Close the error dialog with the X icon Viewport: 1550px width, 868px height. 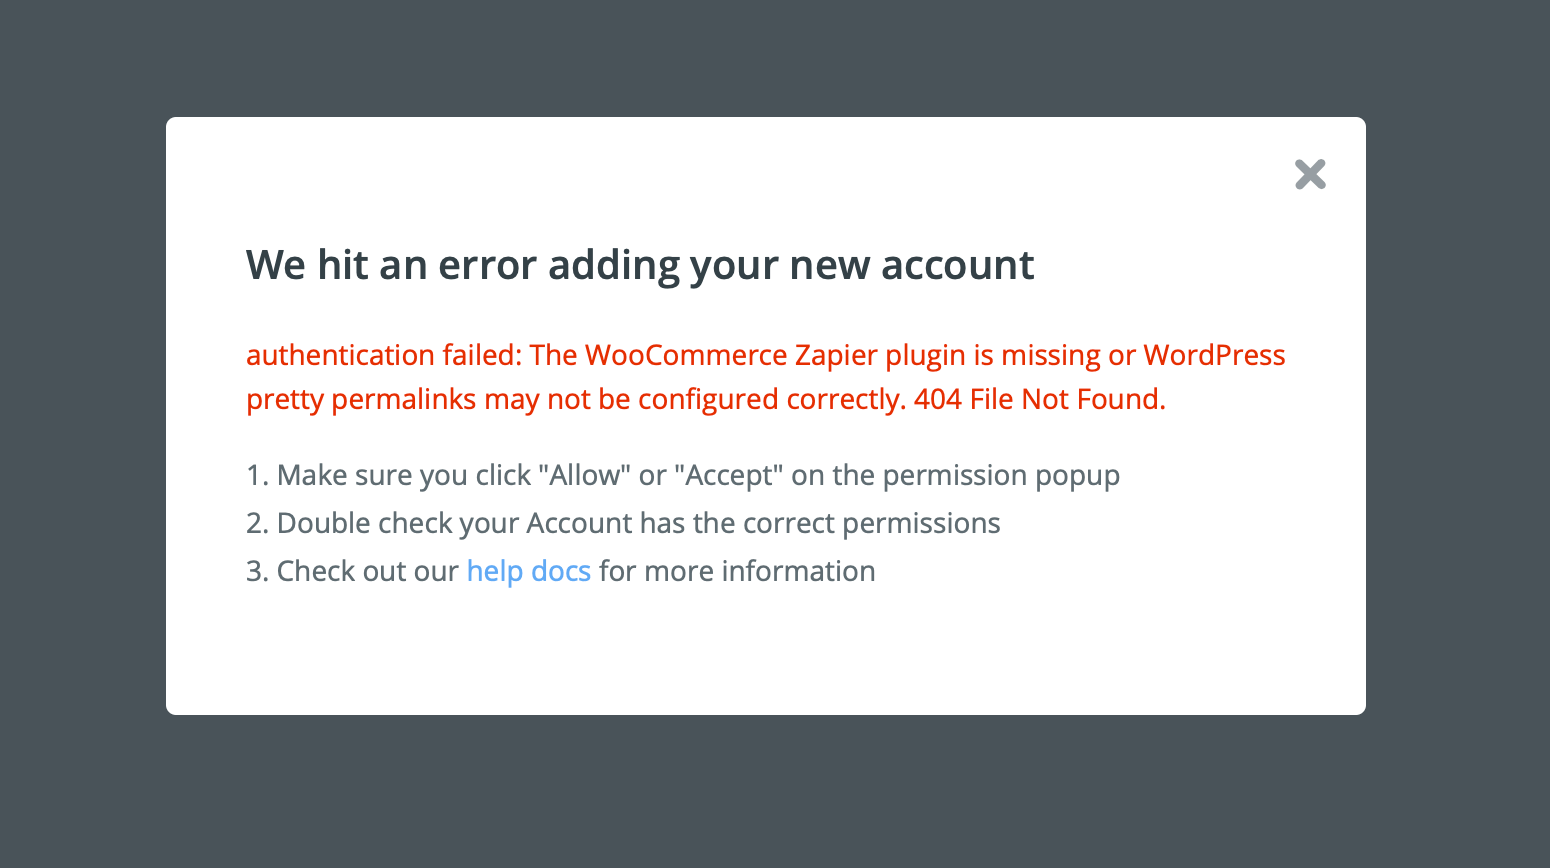point(1310,174)
